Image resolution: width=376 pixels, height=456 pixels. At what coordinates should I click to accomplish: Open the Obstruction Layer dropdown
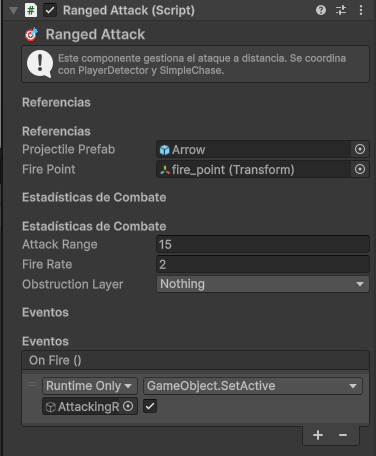(x=263, y=284)
